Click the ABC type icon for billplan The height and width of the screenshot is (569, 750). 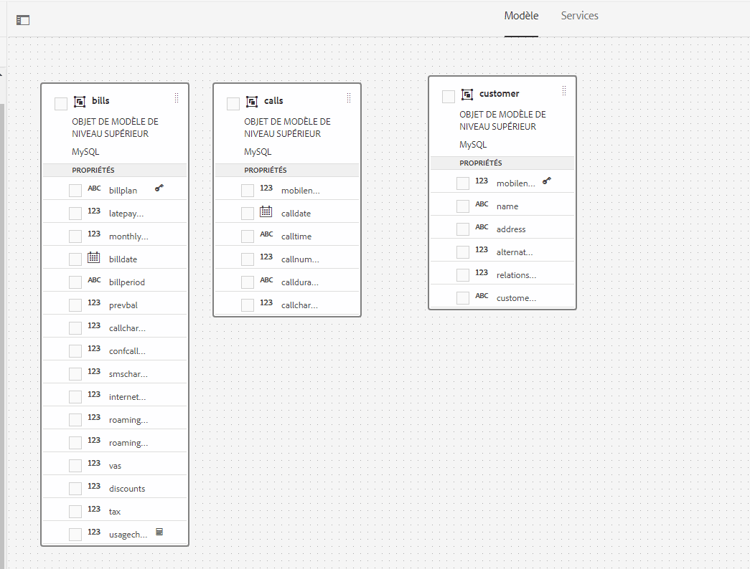[x=94, y=188]
